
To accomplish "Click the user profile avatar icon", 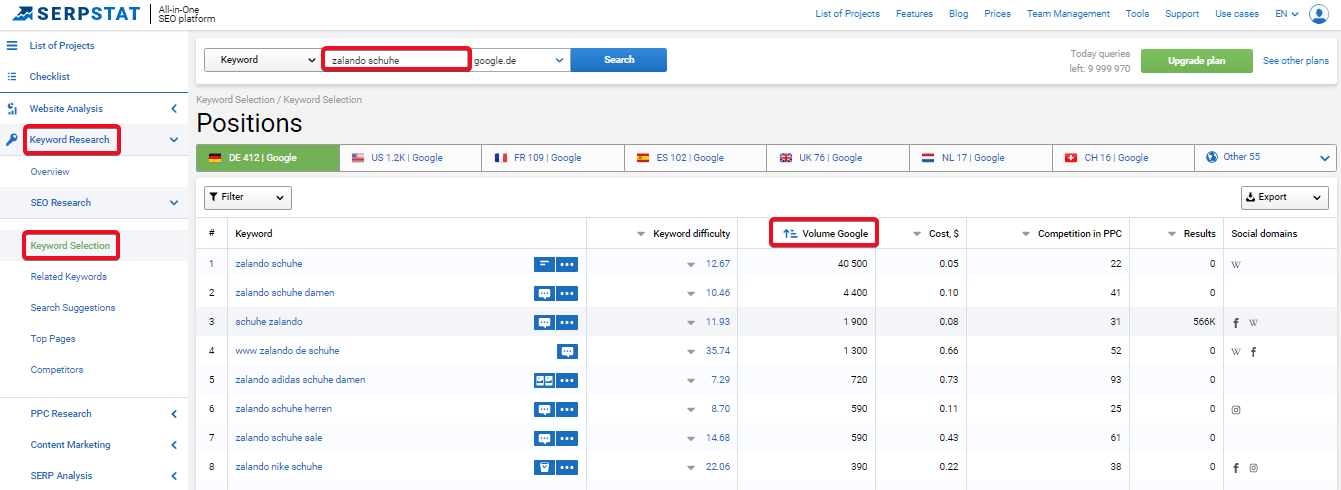I will 1319,14.
